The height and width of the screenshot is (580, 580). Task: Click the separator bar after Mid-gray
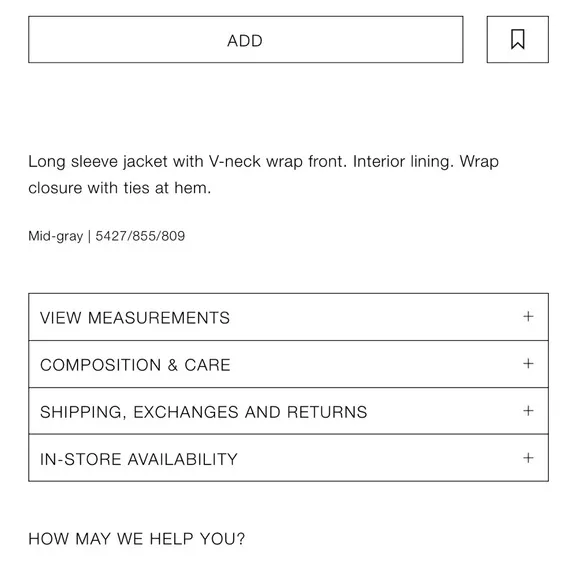(x=89, y=236)
